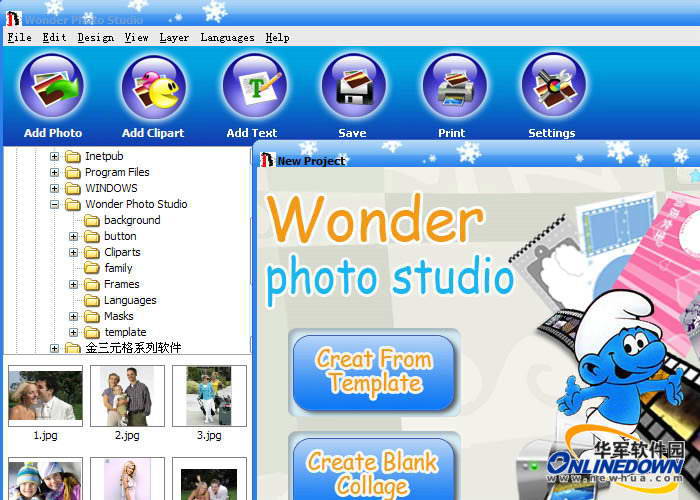700x500 pixels.
Task: Click the Program Files folder icon
Action: (x=72, y=173)
